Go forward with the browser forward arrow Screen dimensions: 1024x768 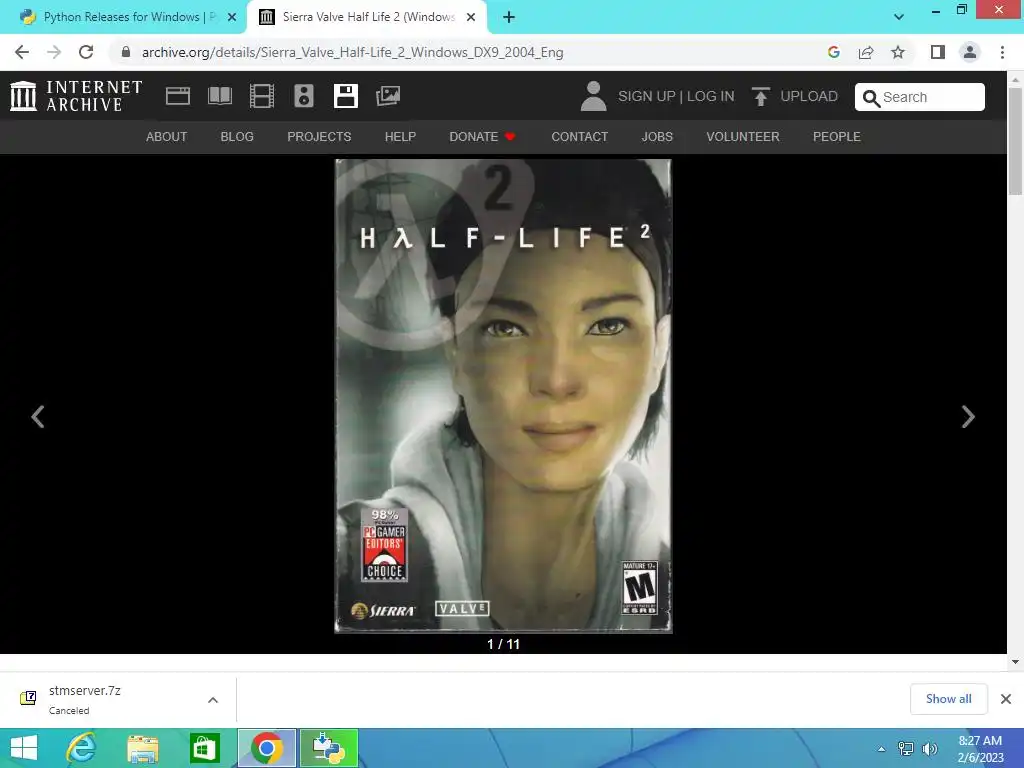pos(54,52)
